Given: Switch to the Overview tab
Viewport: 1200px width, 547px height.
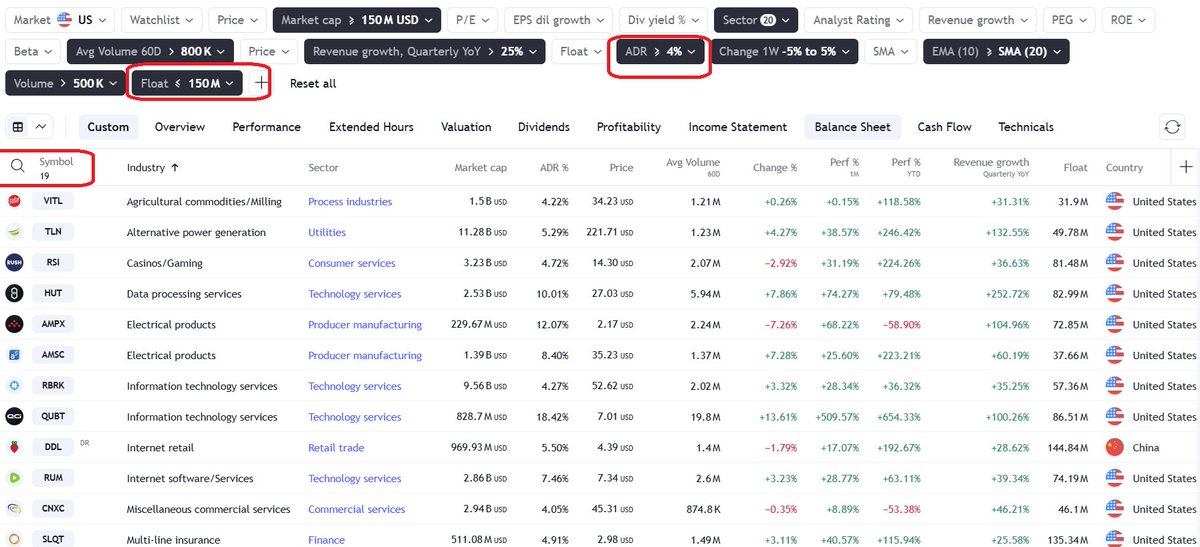Looking at the screenshot, I should (180, 127).
